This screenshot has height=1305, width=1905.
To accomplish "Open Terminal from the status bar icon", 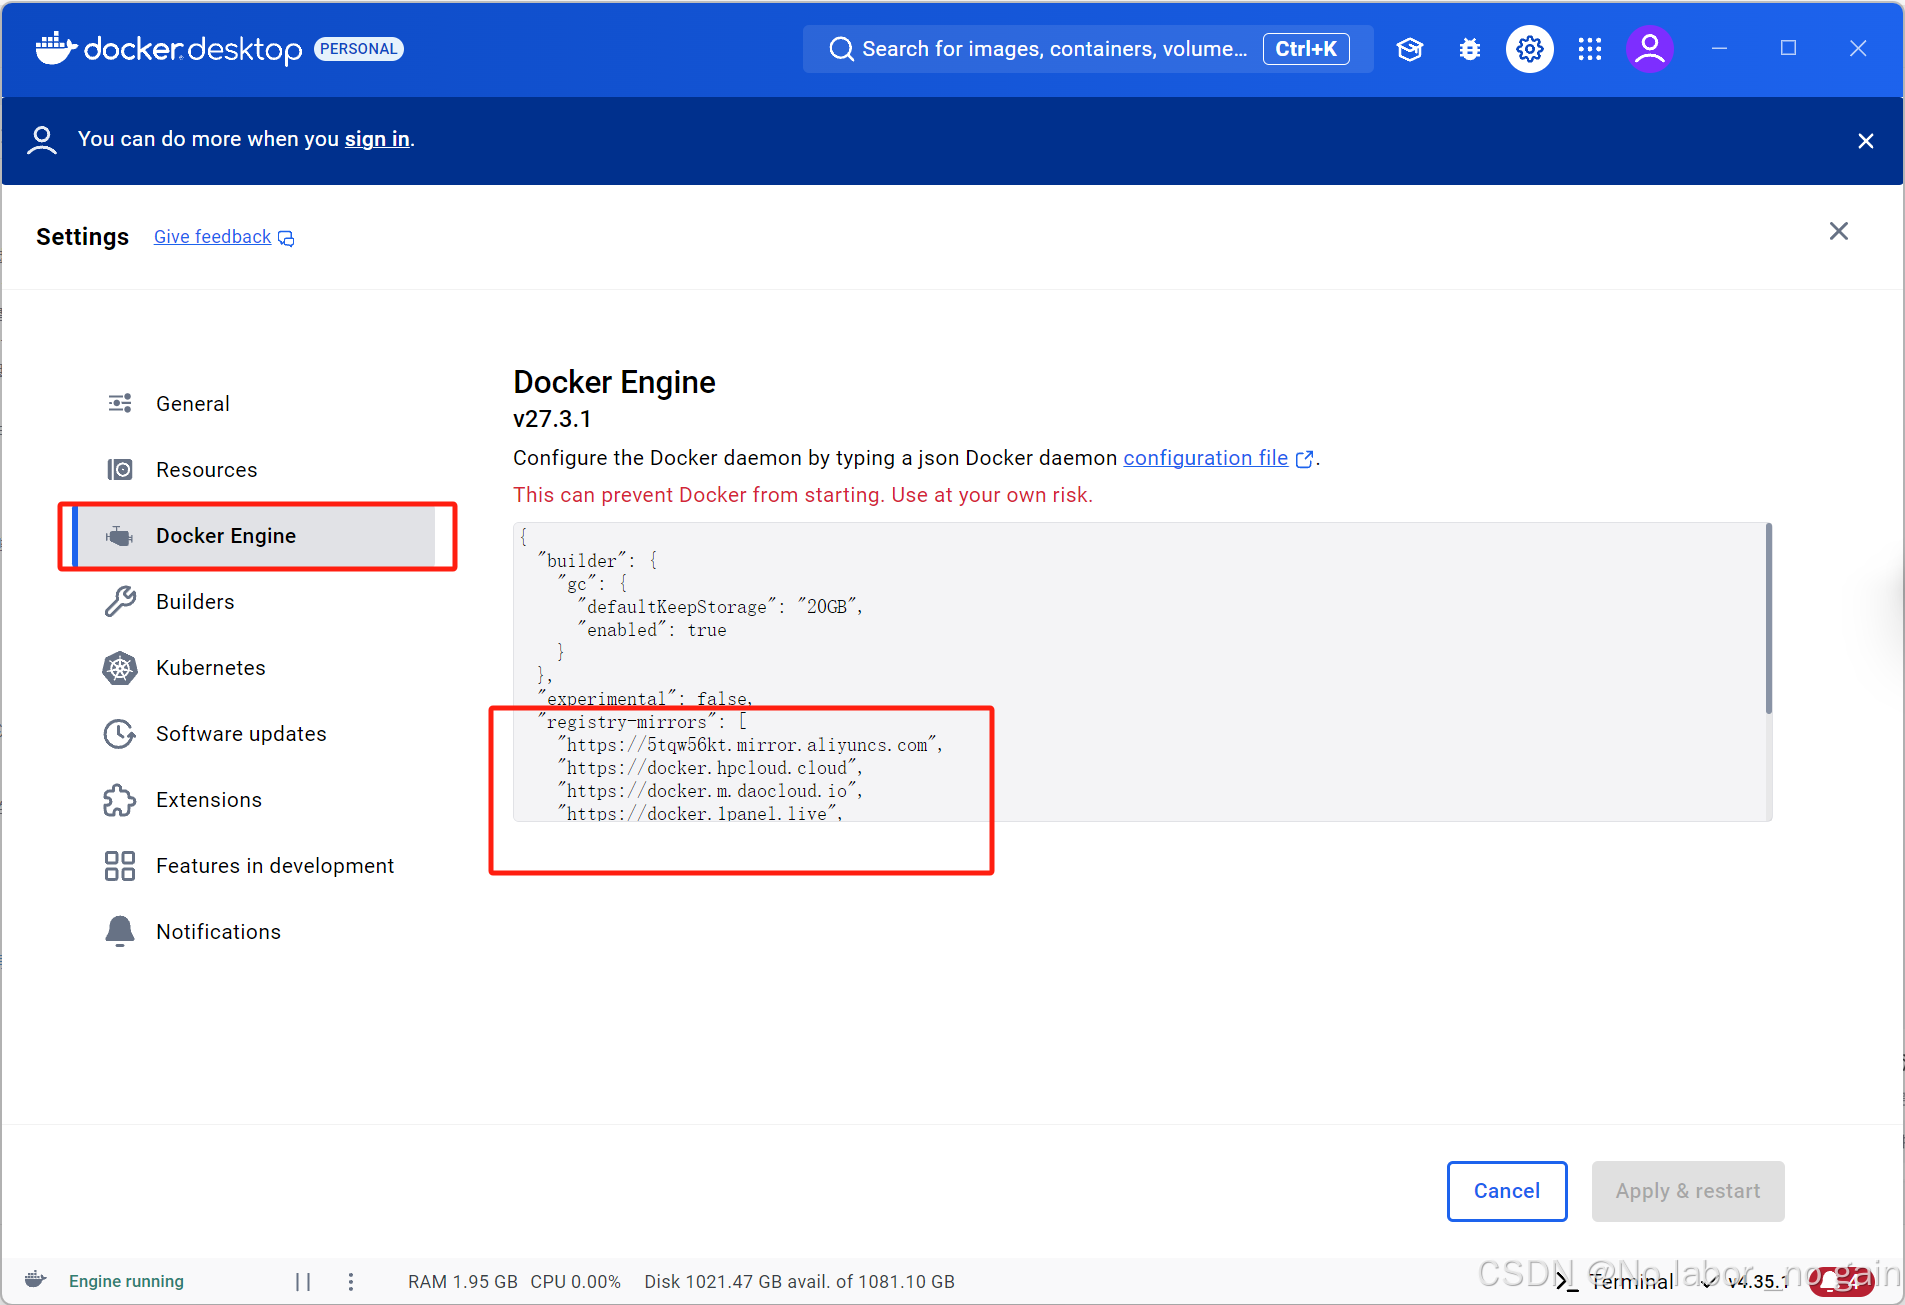I will tap(1566, 1280).
